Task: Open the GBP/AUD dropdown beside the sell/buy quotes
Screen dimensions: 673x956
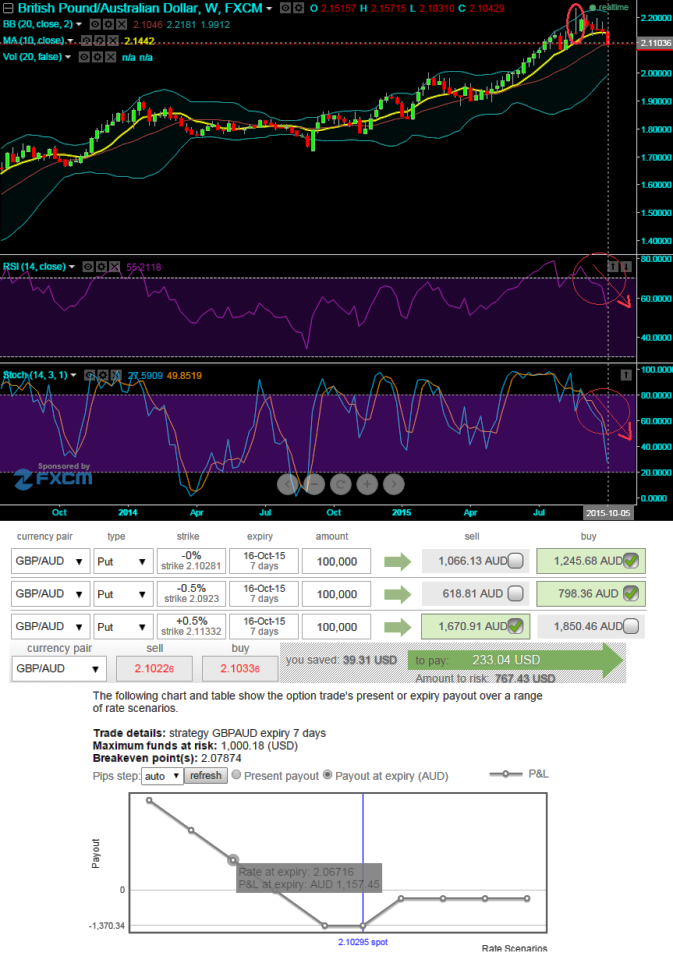Action: click(59, 668)
